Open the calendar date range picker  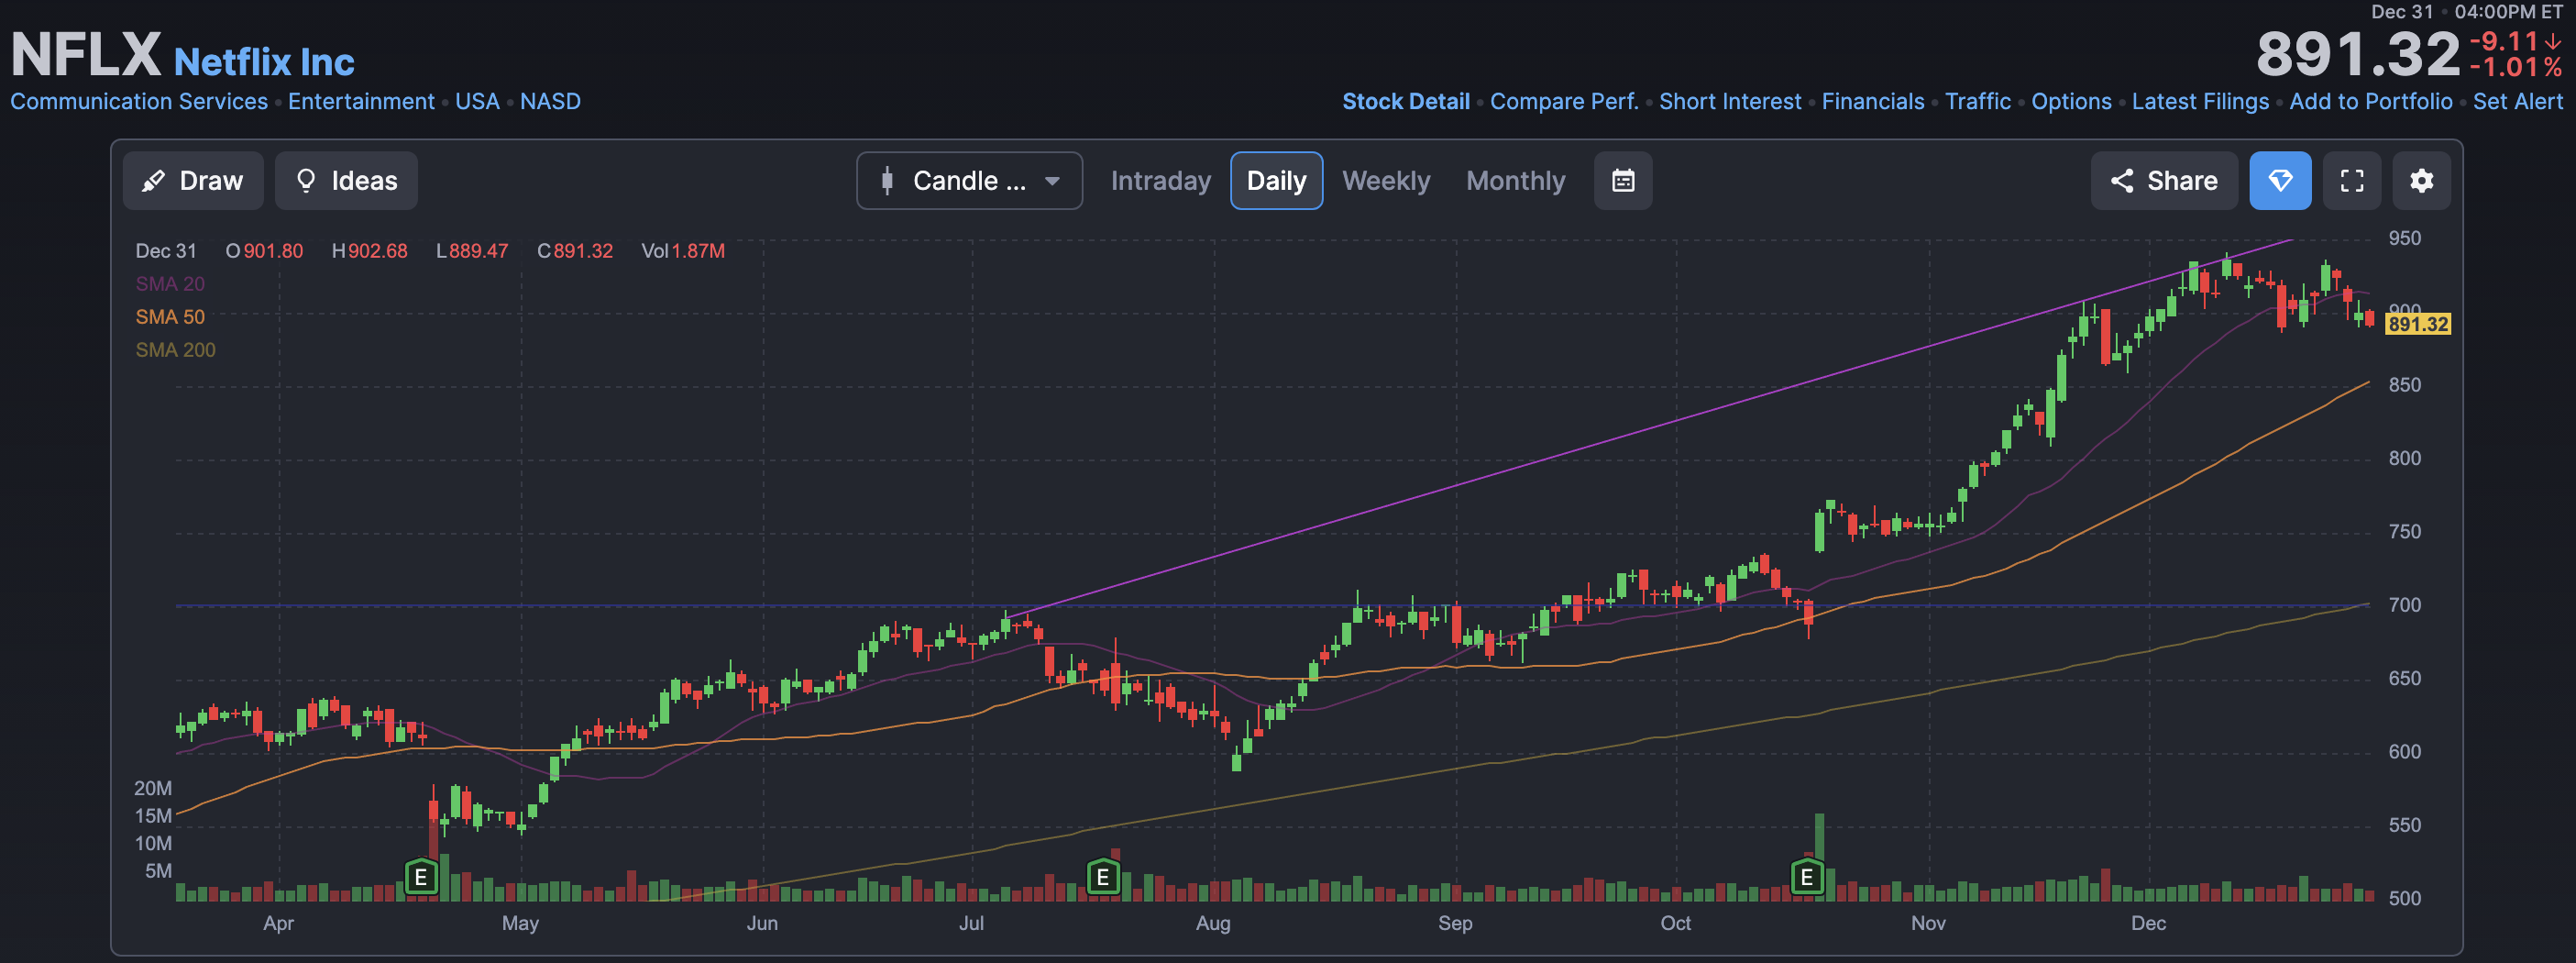[x=1622, y=181]
